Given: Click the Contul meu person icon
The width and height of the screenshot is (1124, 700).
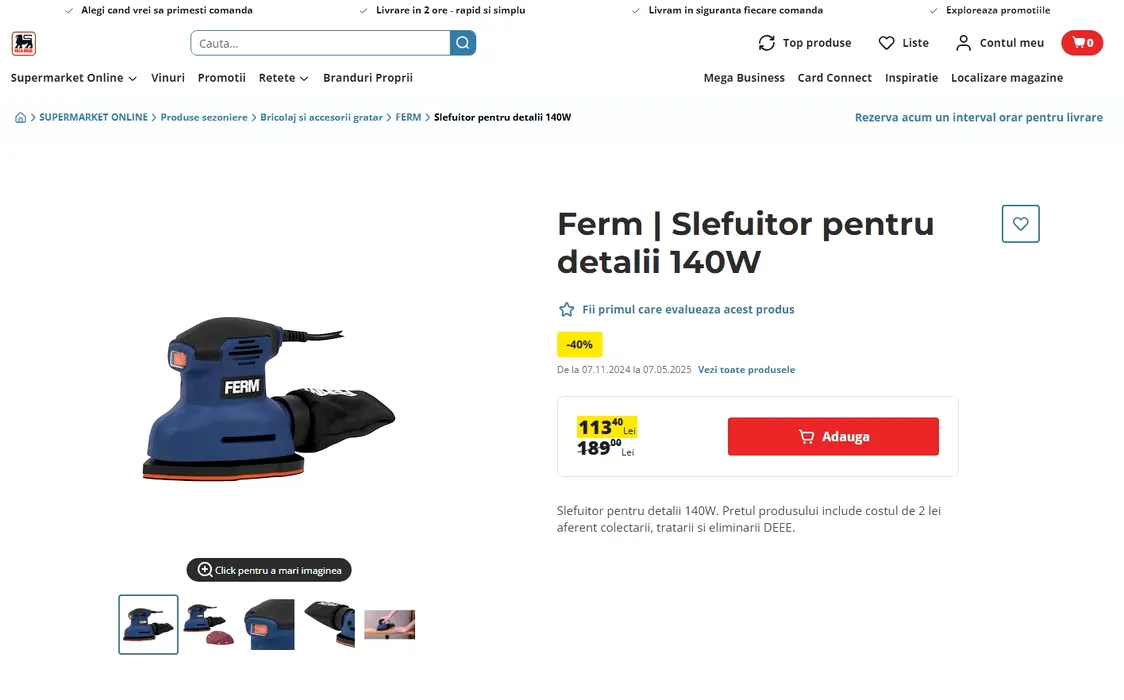Looking at the screenshot, I should (963, 43).
